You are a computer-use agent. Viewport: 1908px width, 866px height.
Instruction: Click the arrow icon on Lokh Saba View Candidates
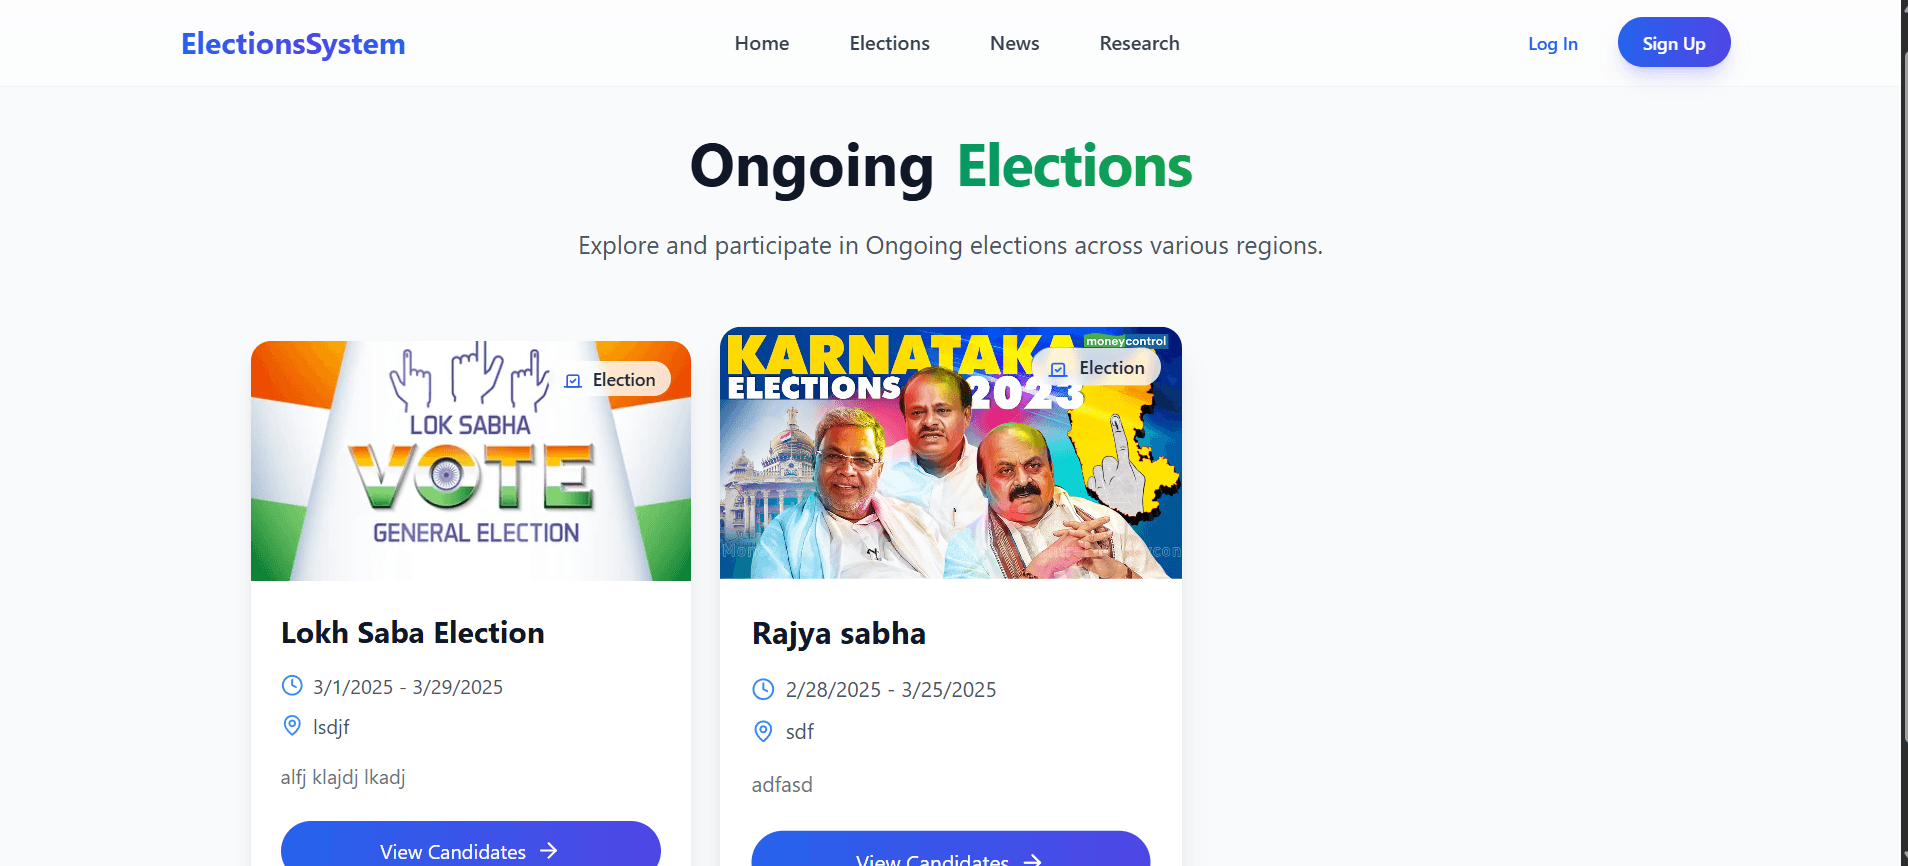549,851
